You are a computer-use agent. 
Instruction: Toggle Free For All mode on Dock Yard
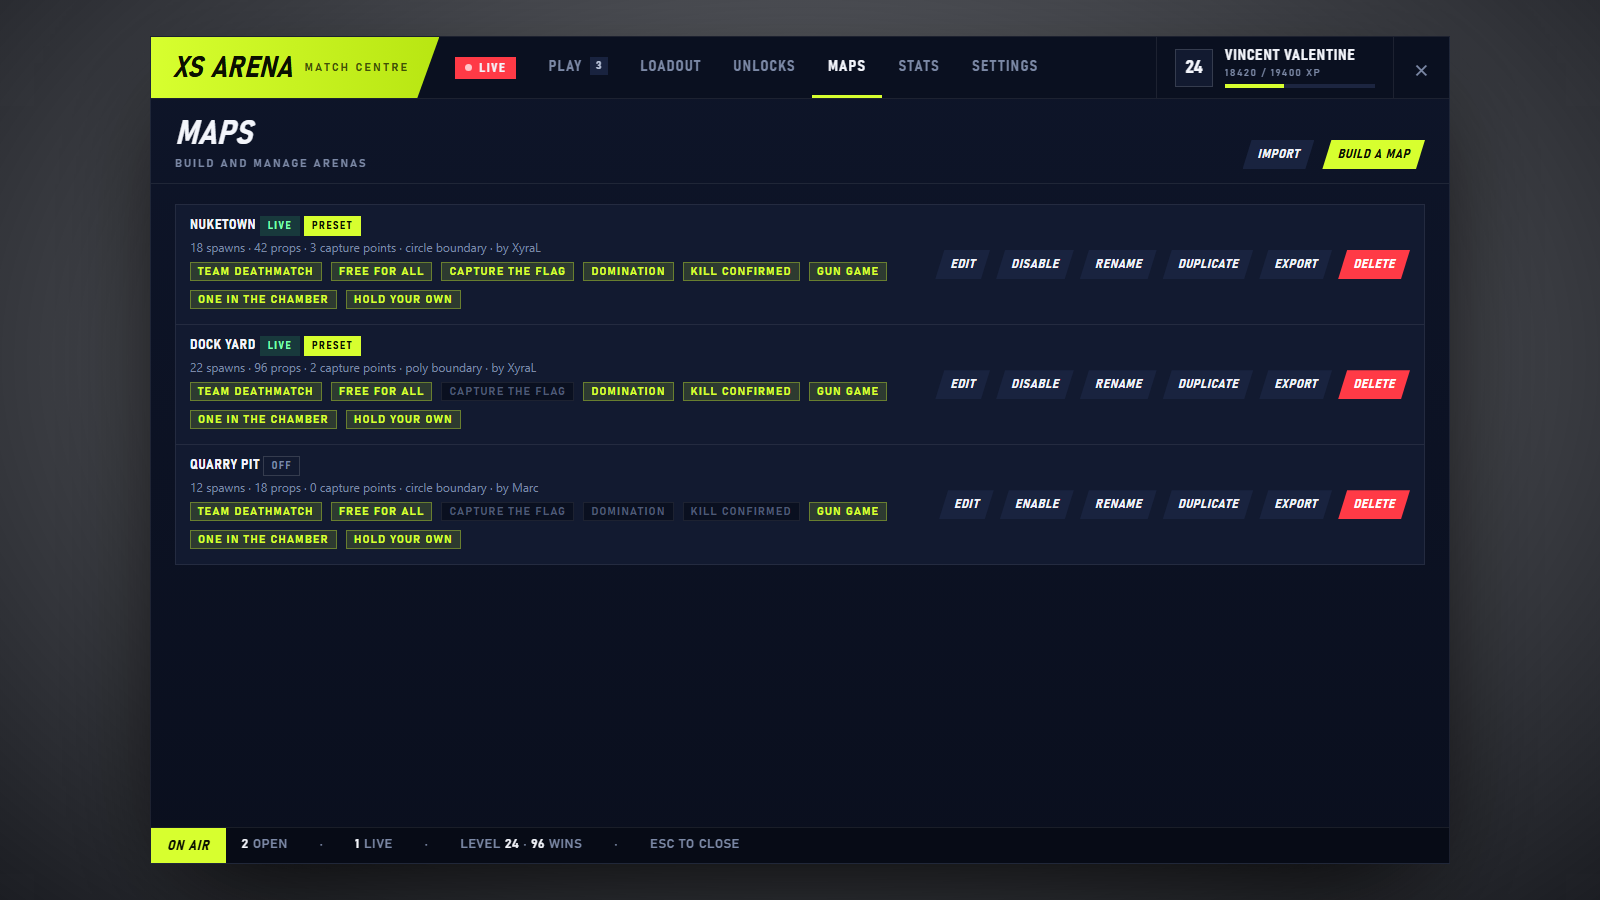click(x=381, y=391)
